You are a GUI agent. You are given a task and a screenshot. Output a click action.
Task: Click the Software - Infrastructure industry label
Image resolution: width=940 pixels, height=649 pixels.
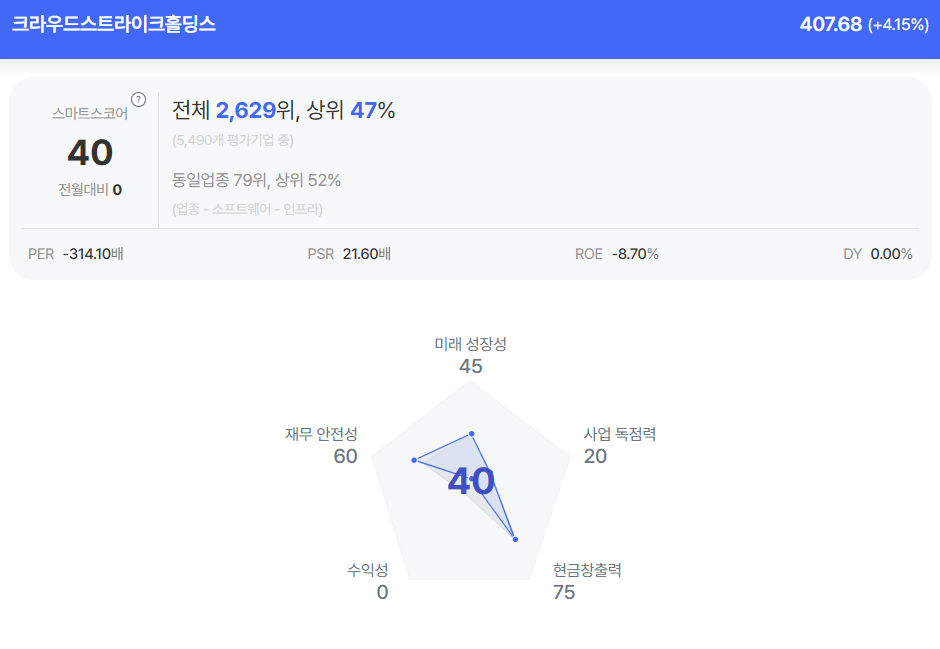point(247,209)
